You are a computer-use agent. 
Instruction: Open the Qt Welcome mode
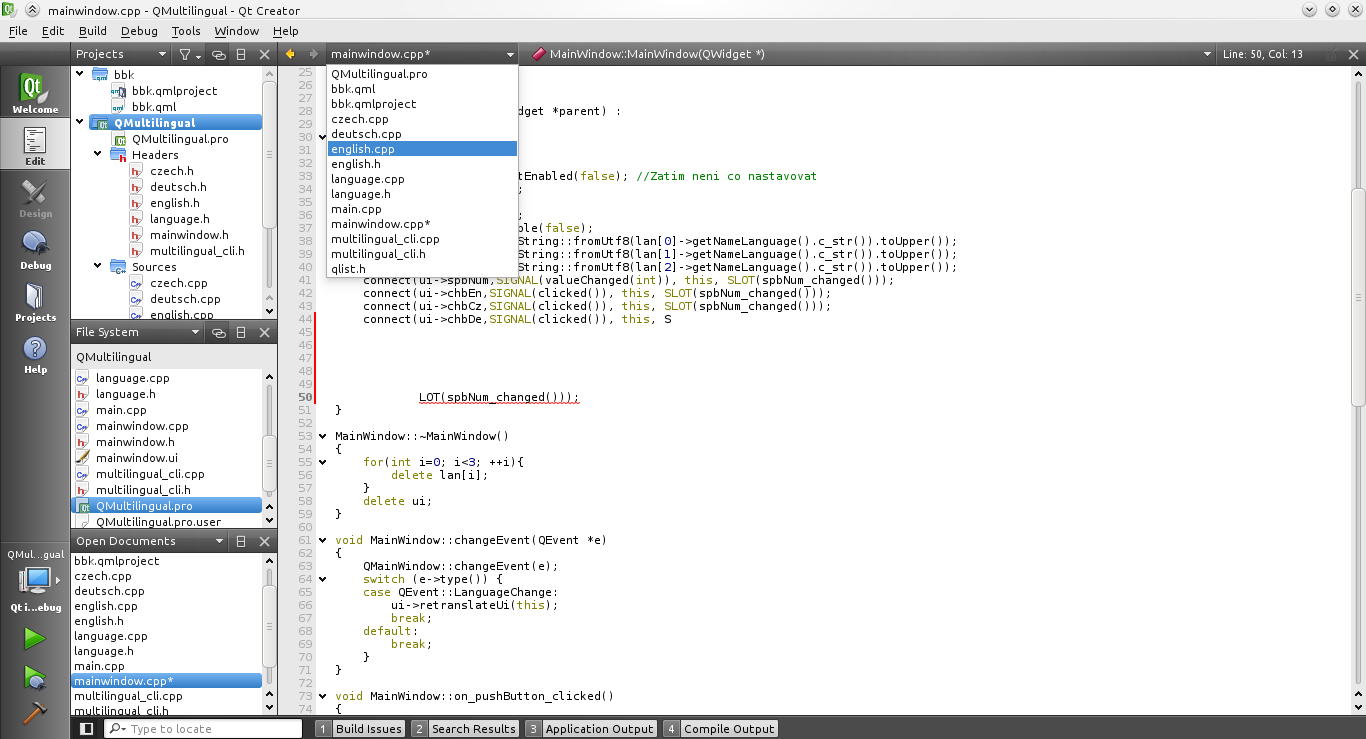(35, 93)
